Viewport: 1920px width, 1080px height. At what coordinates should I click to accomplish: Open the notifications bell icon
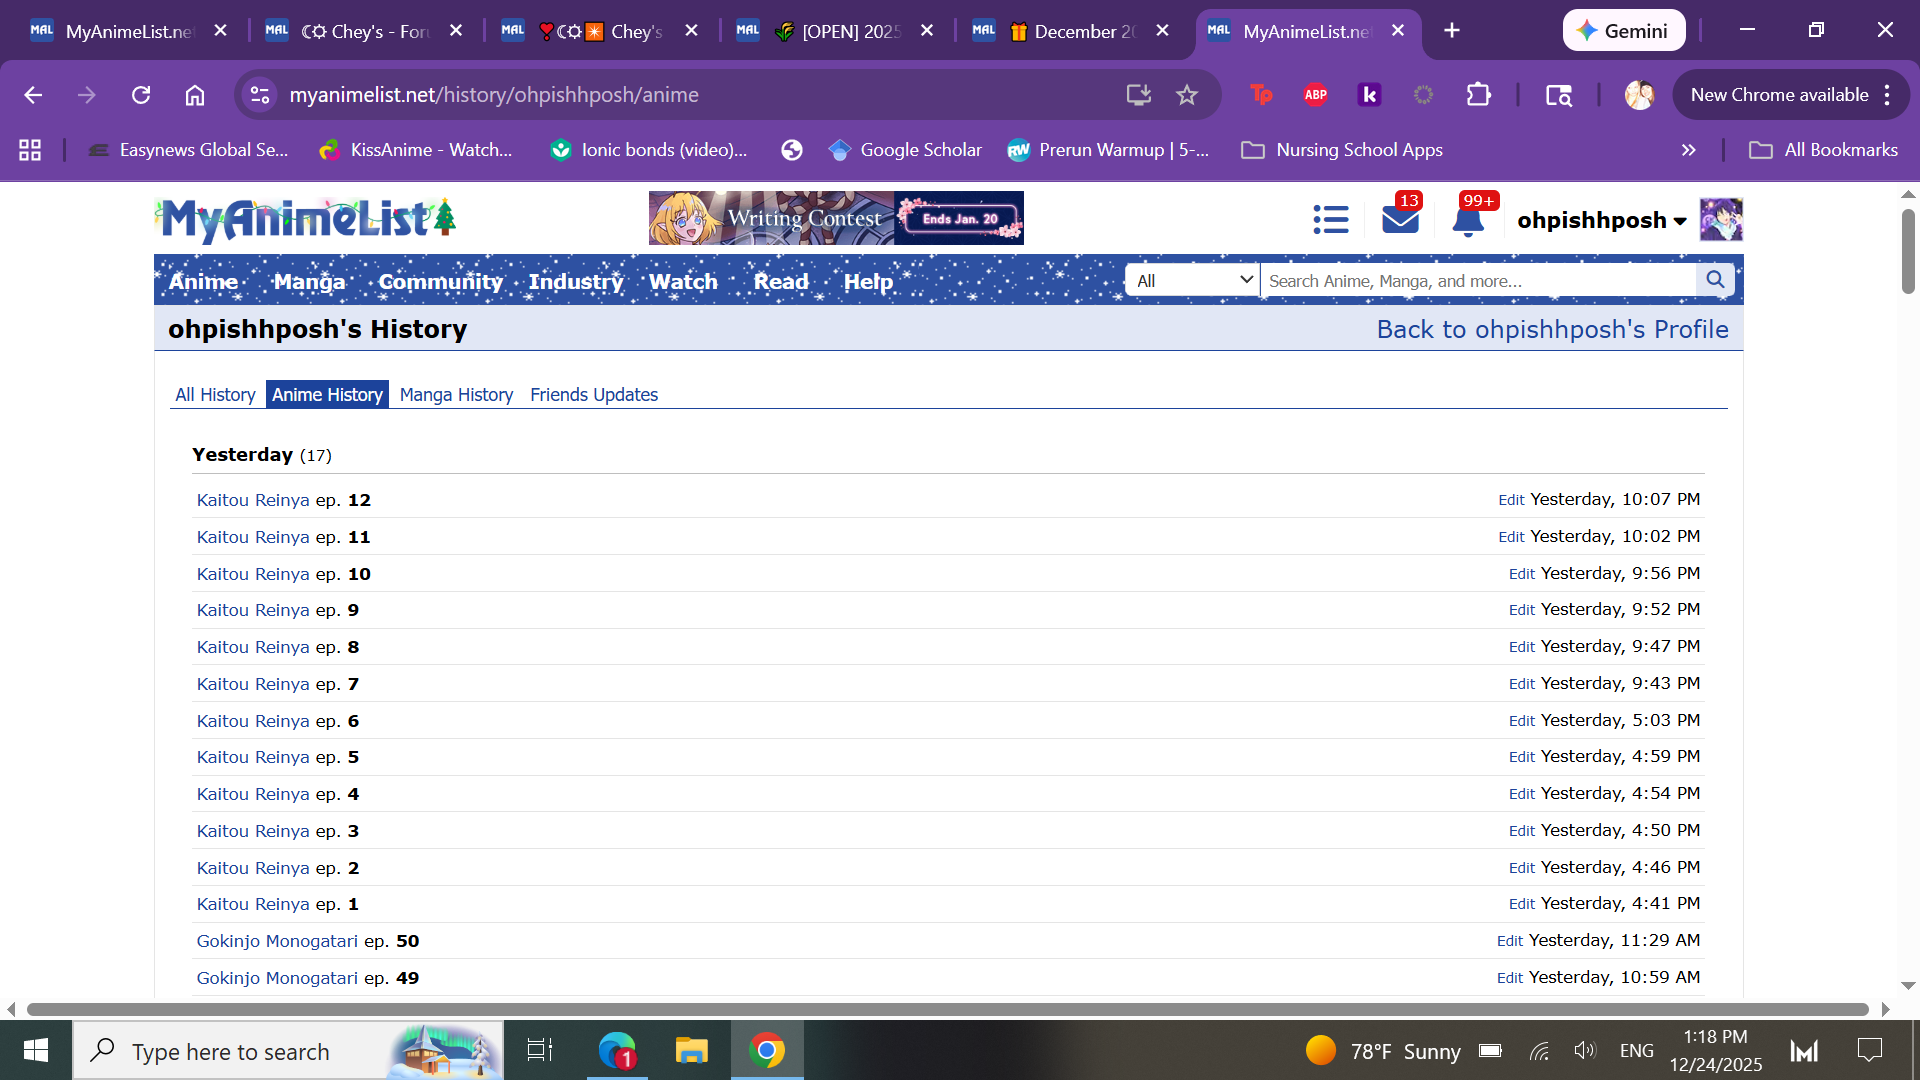(x=1467, y=220)
